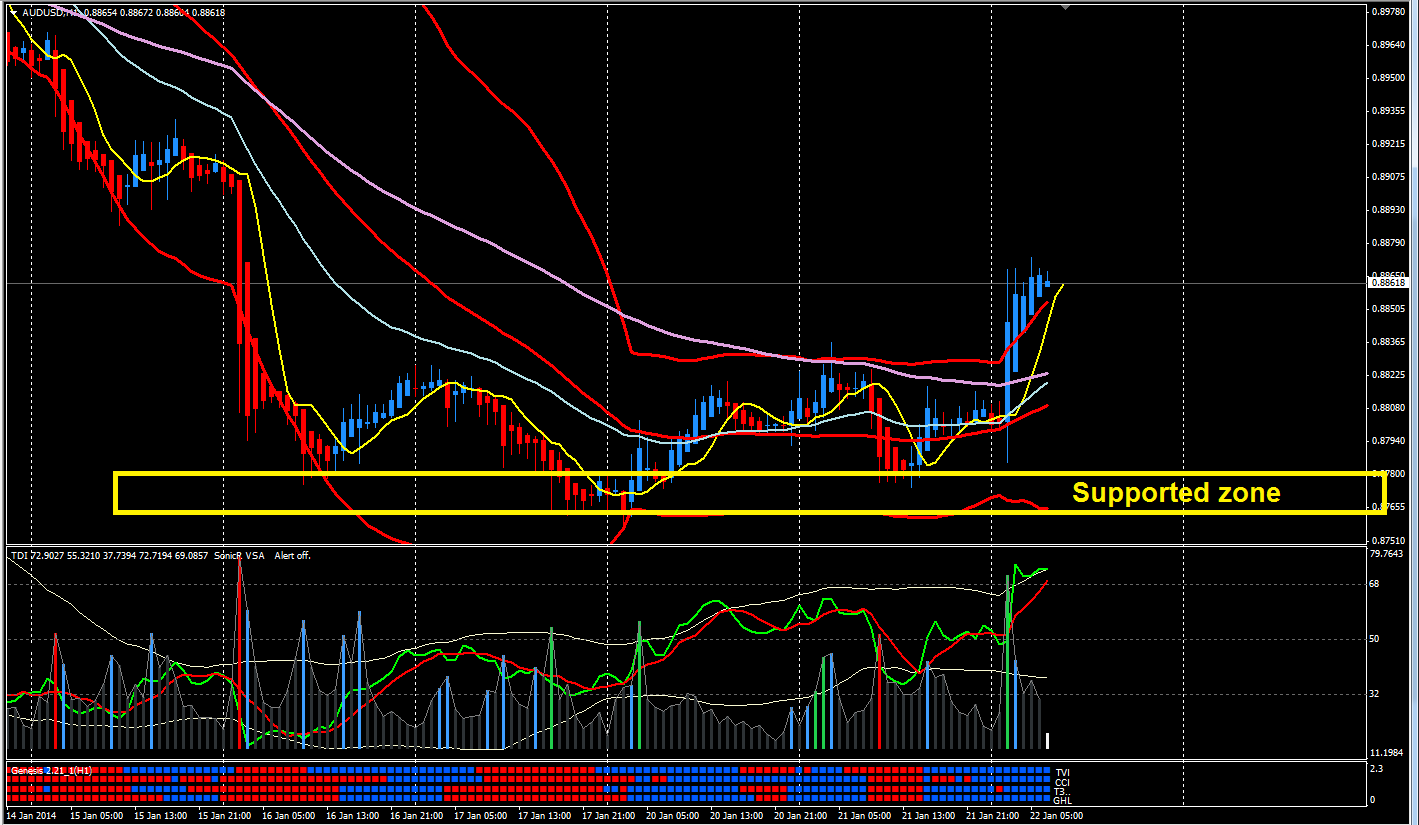
Task: Click the 0.87510 price scale value
Action: (x=1389, y=540)
